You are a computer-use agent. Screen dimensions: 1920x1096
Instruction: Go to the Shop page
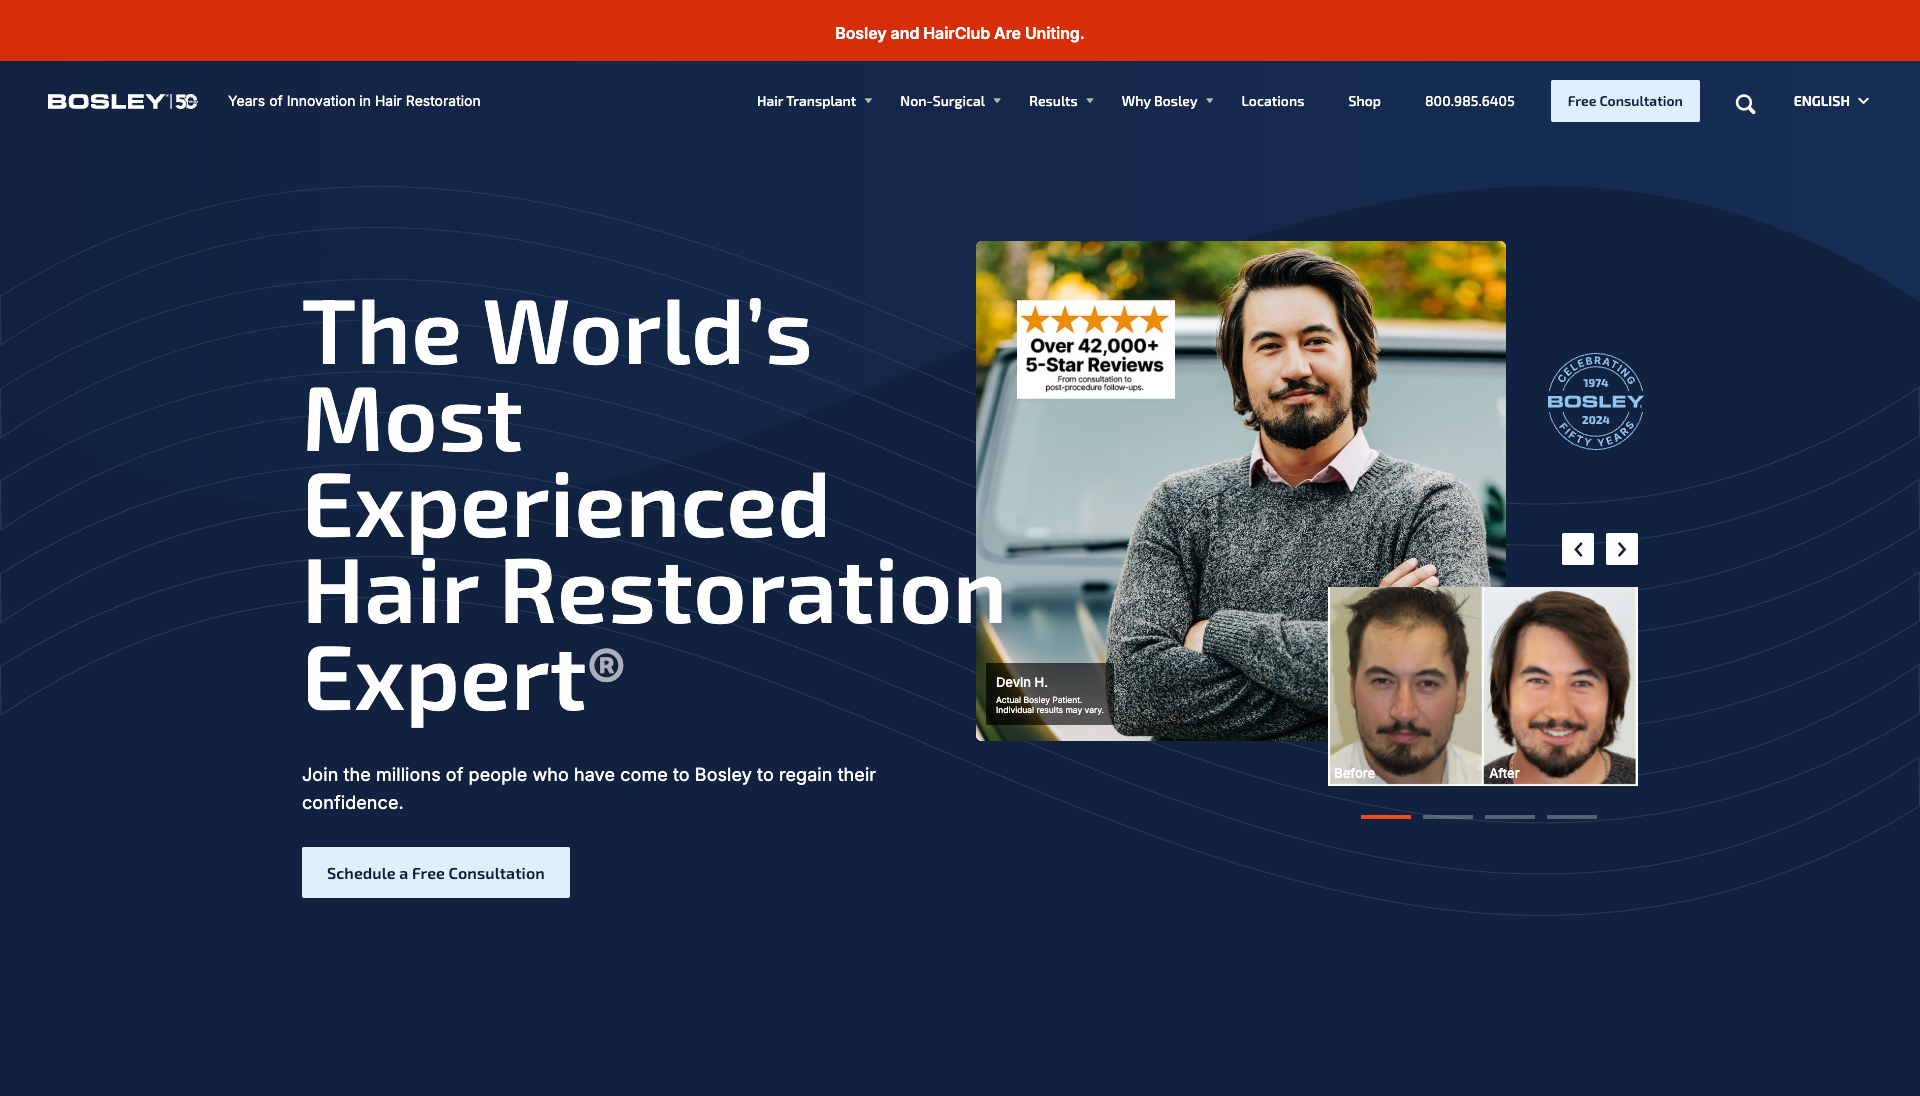[x=1364, y=101]
